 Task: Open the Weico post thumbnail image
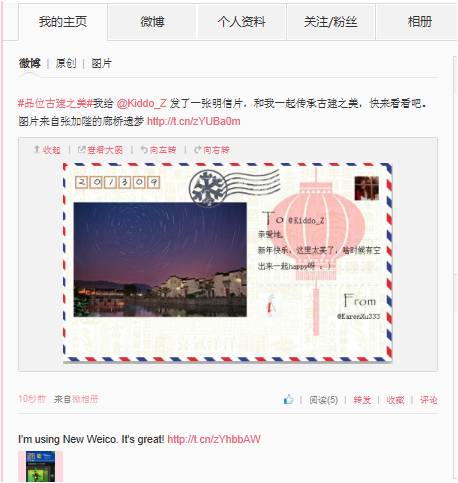(x=40, y=466)
